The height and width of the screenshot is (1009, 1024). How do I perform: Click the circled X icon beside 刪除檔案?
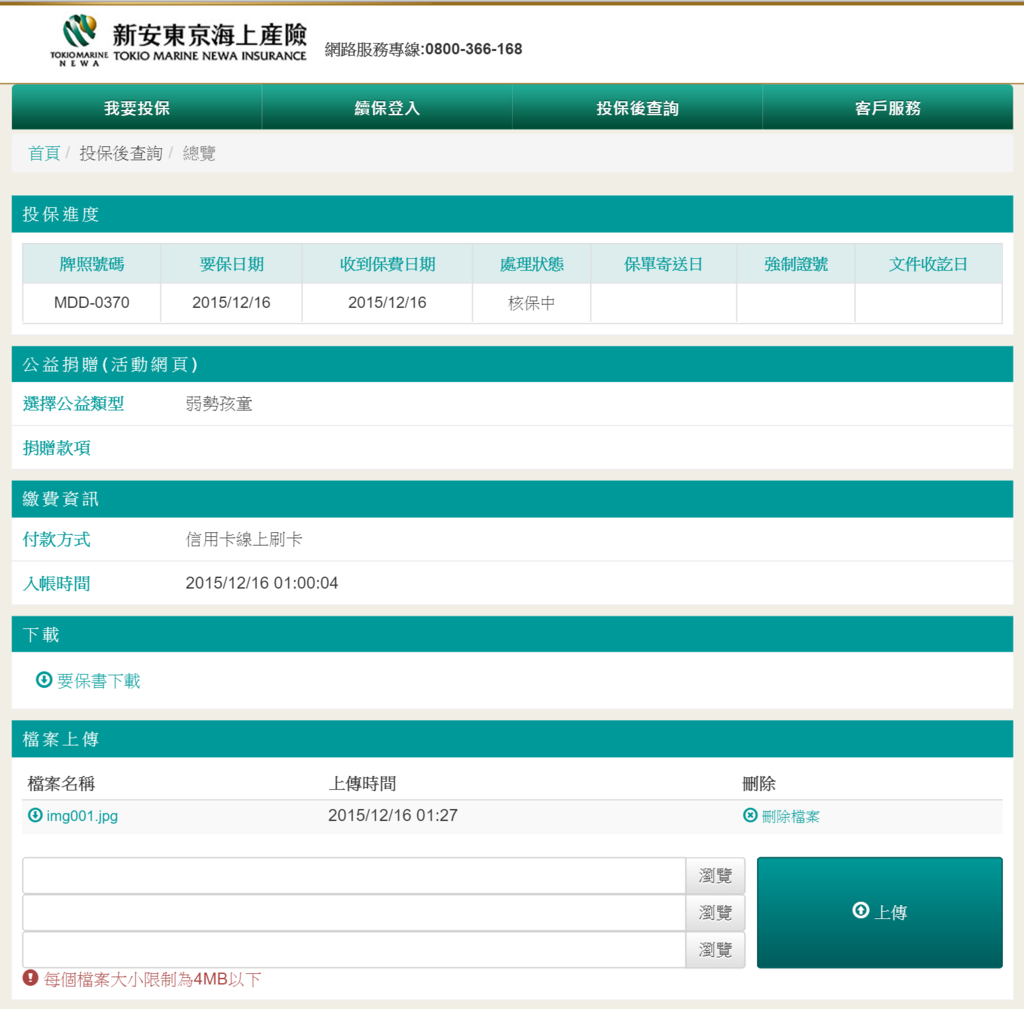click(x=749, y=816)
